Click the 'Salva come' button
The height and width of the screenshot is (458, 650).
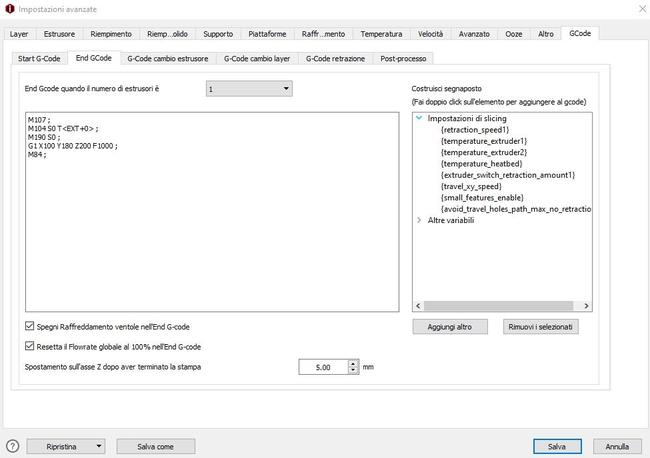[x=155, y=446]
